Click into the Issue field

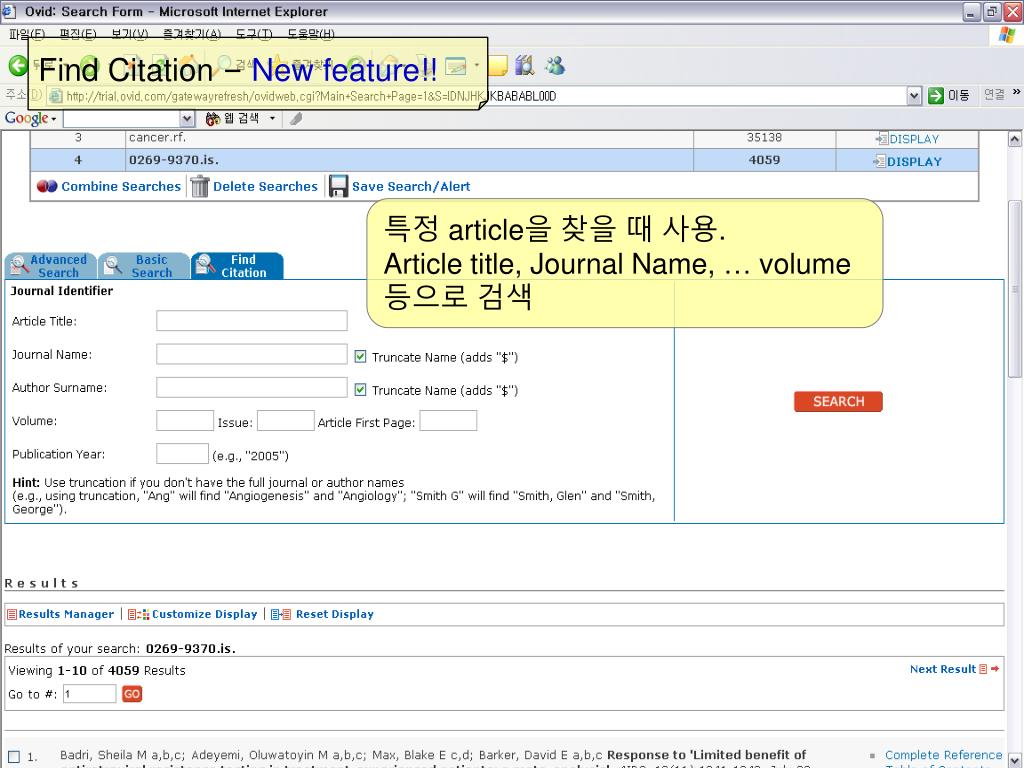point(286,421)
